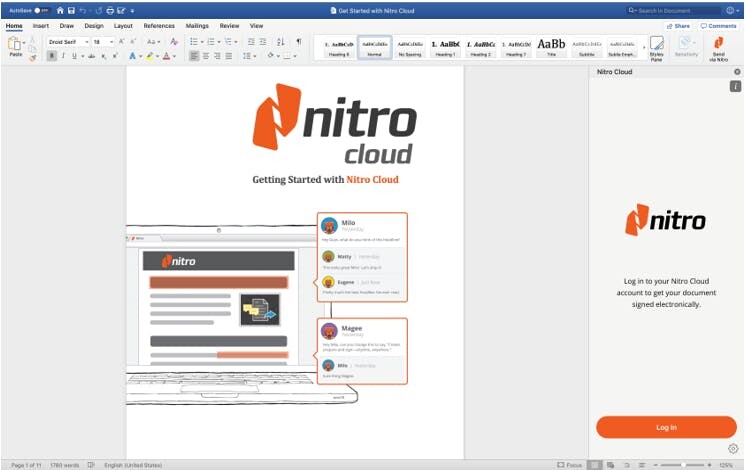
Task: Open Nitro Cloud panel settings gear
Action: click(x=733, y=449)
